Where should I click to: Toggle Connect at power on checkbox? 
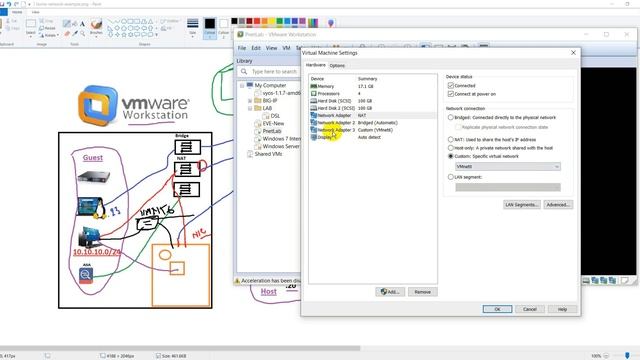(x=451, y=94)
